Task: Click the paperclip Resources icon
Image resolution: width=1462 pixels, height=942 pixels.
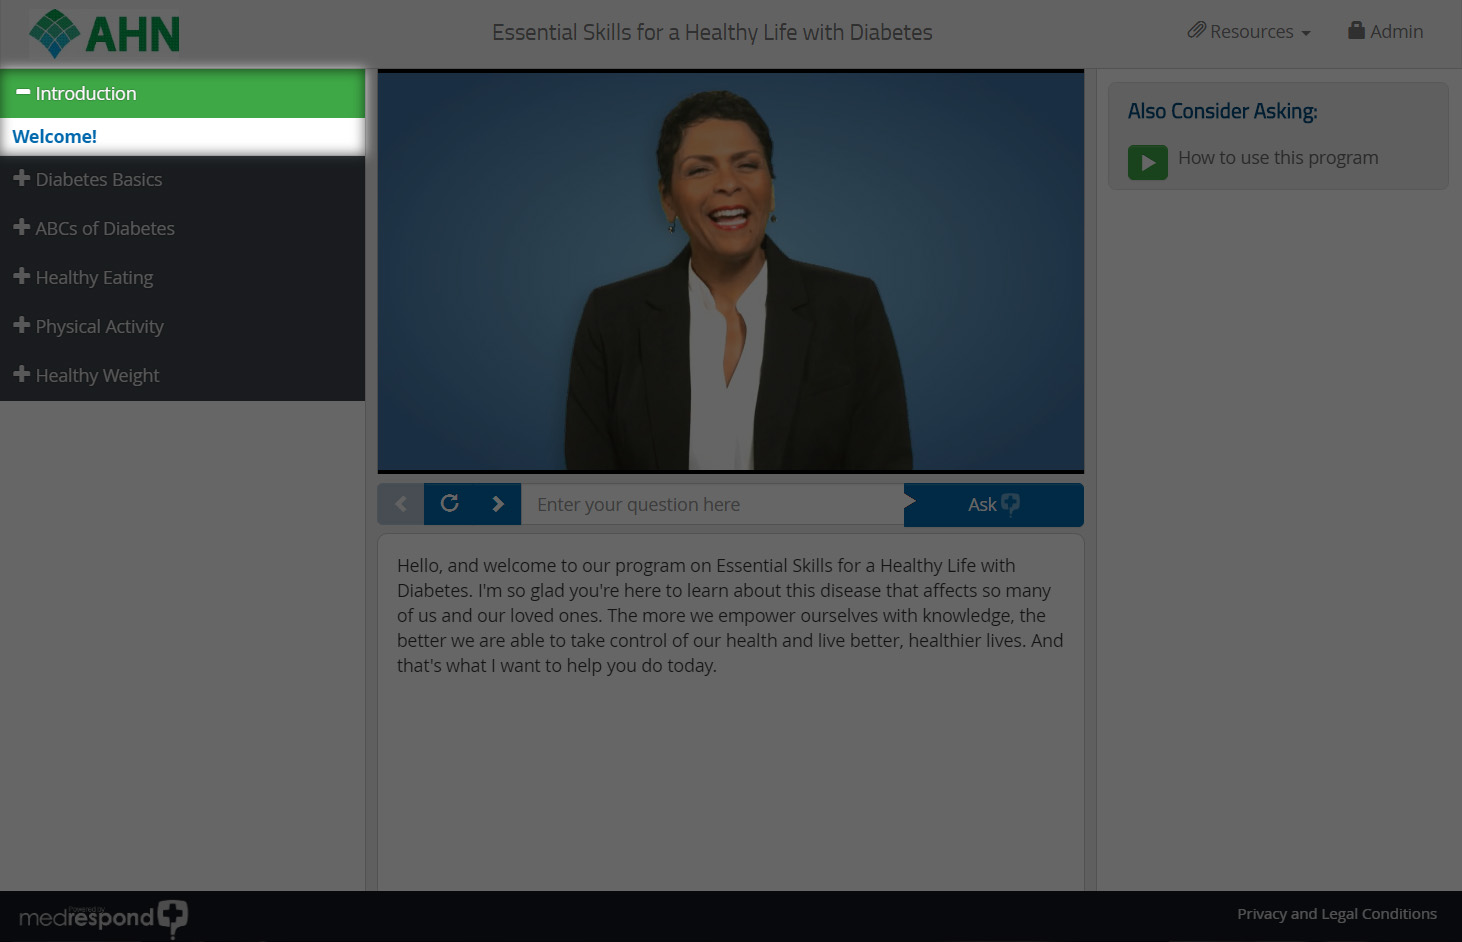Action: (x=1196, y=31)
